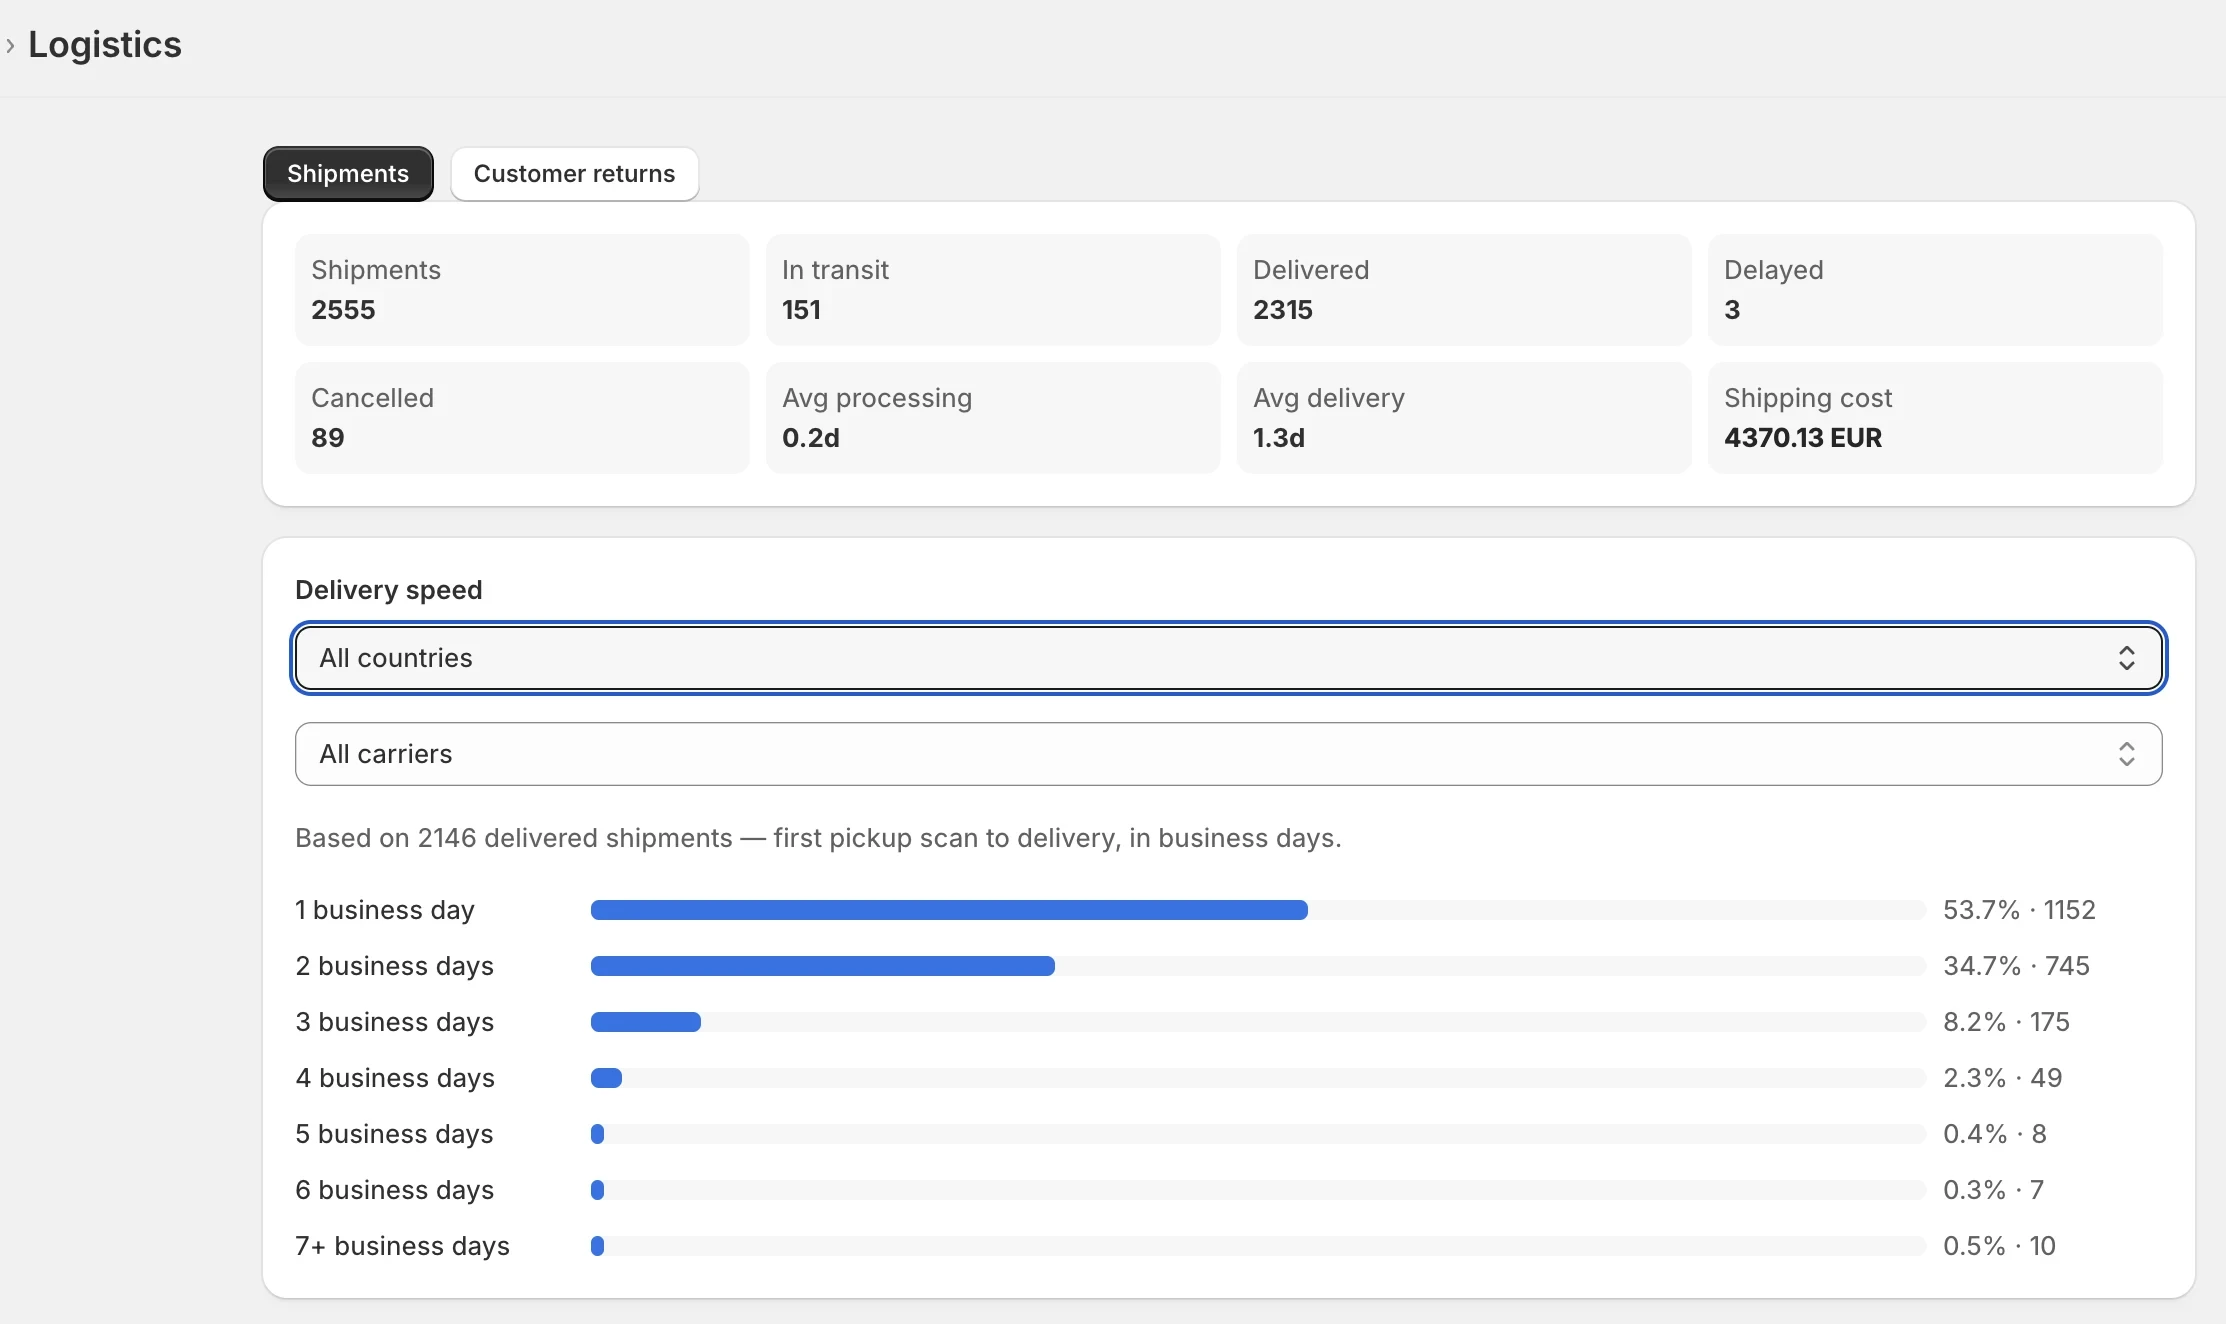Click the 53.7% · 1152 value
The image size is (2226, 1324).
pyautogui.click(x=2019, y=910)
